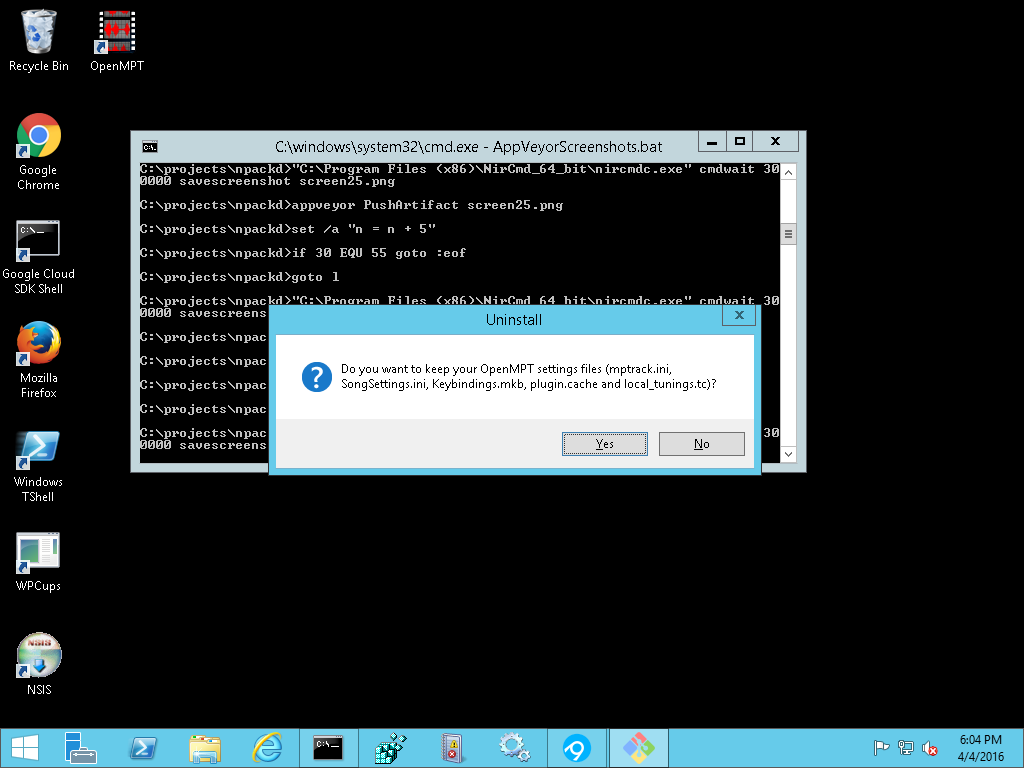
Task: Launch PowerShell from the taskbar
Action: (143, 748)
